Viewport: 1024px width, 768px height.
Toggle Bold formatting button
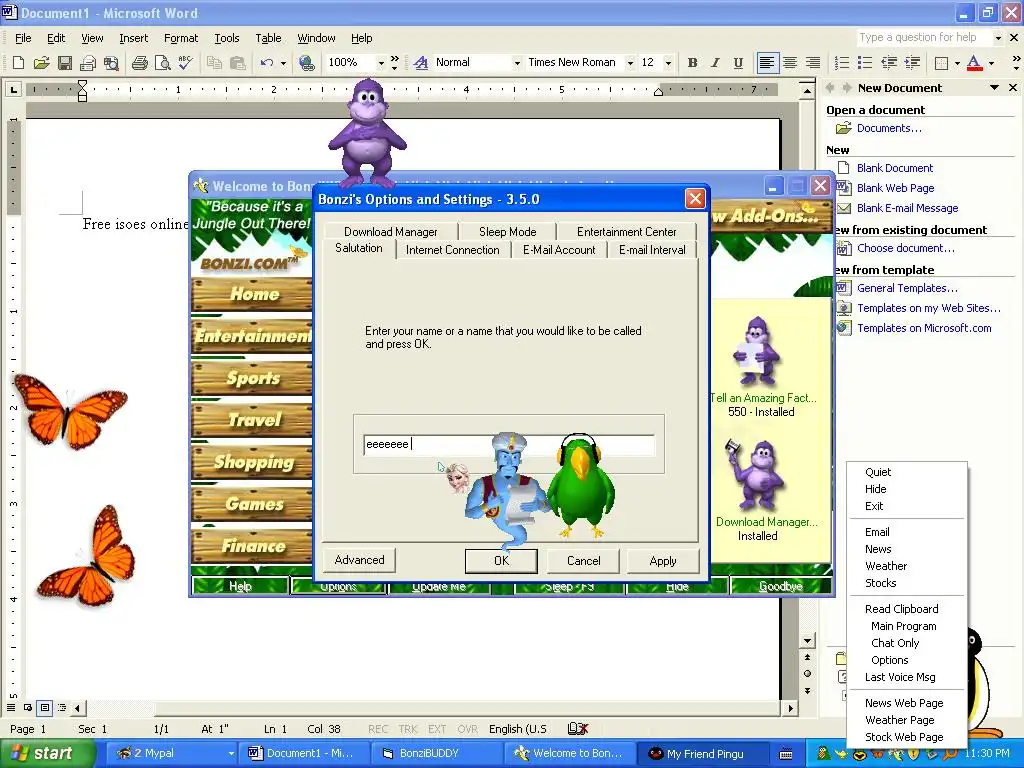tap(692, 63)
